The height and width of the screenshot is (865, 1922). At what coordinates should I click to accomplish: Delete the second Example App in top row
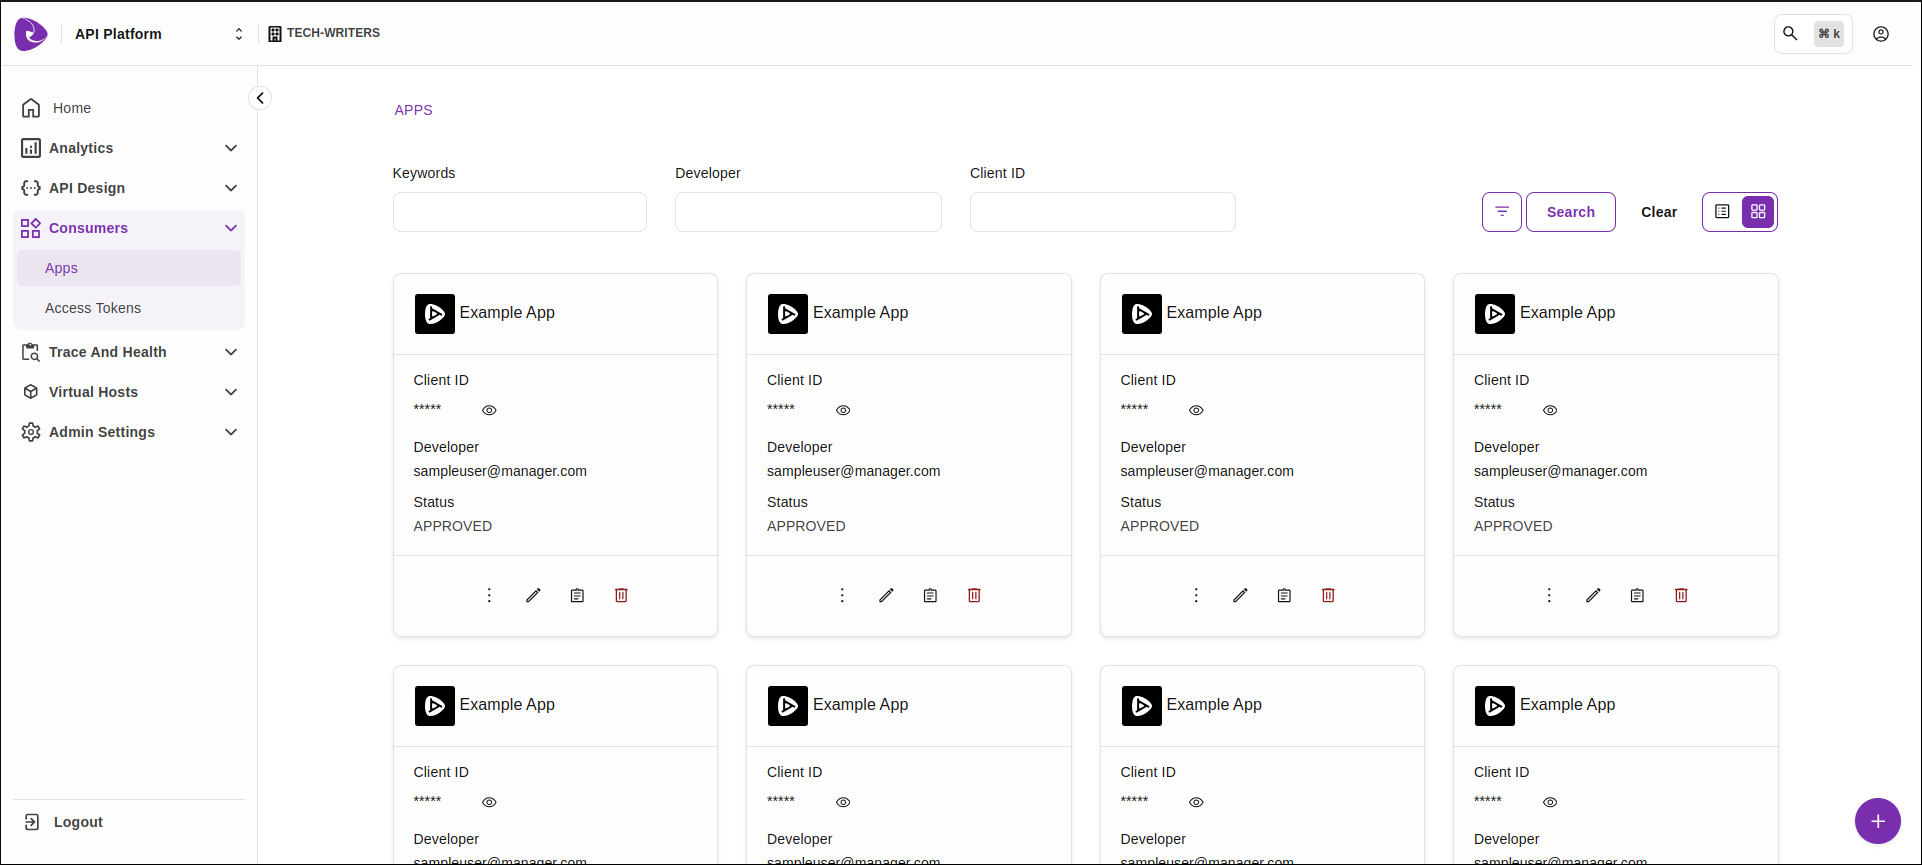pos(974,595)
